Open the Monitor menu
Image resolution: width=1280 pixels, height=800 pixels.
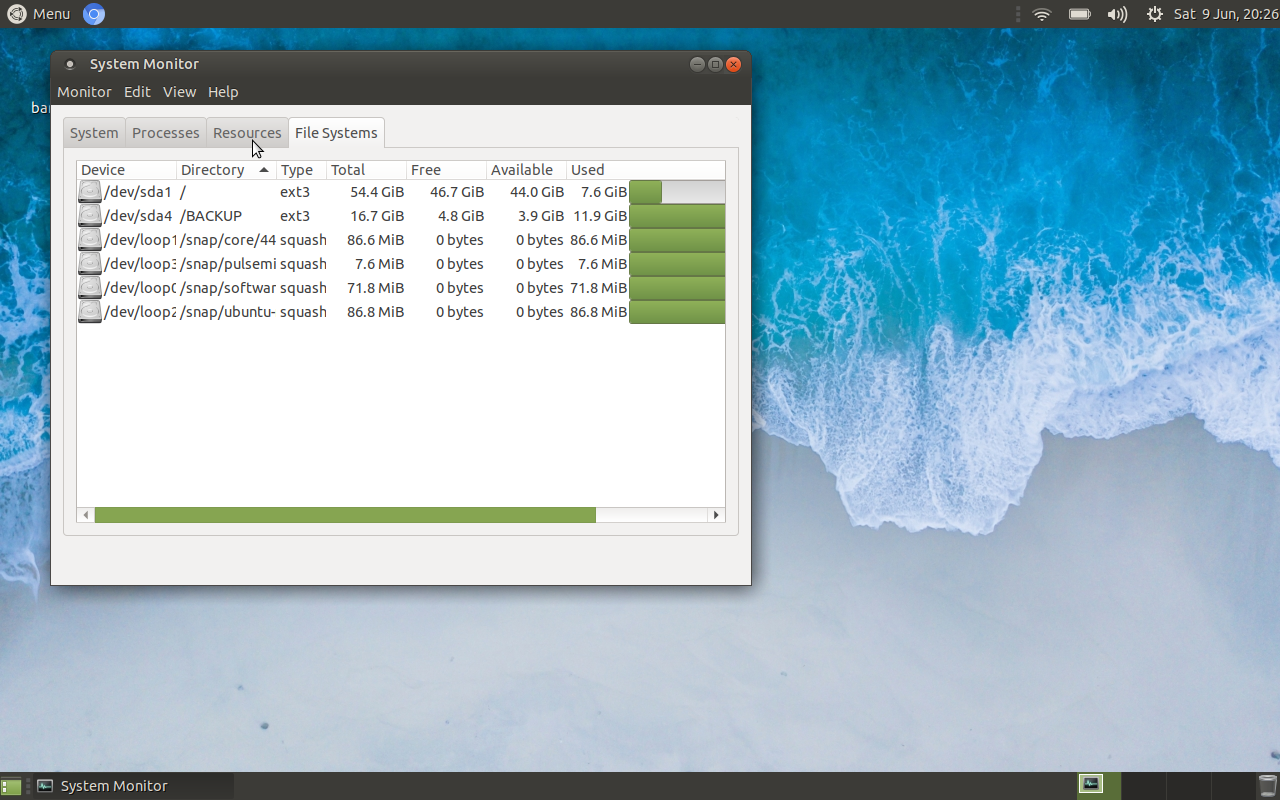(84, 92)
